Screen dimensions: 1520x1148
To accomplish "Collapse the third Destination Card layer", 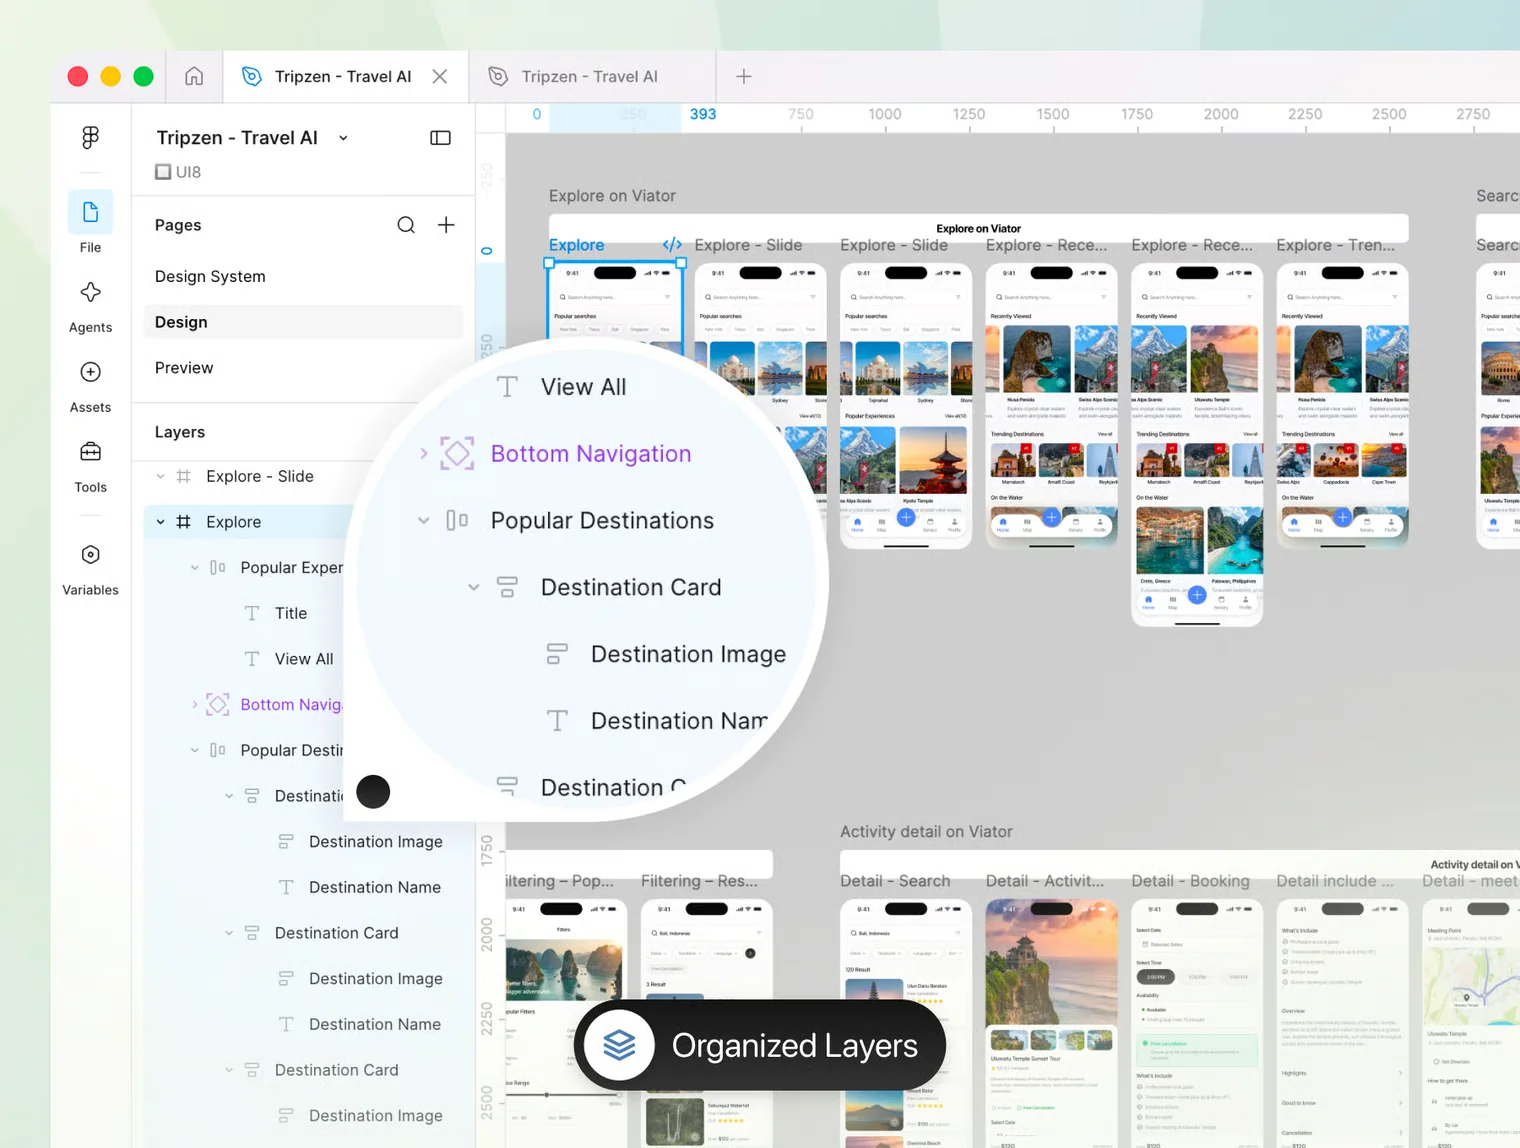I will coord(229,1070).
